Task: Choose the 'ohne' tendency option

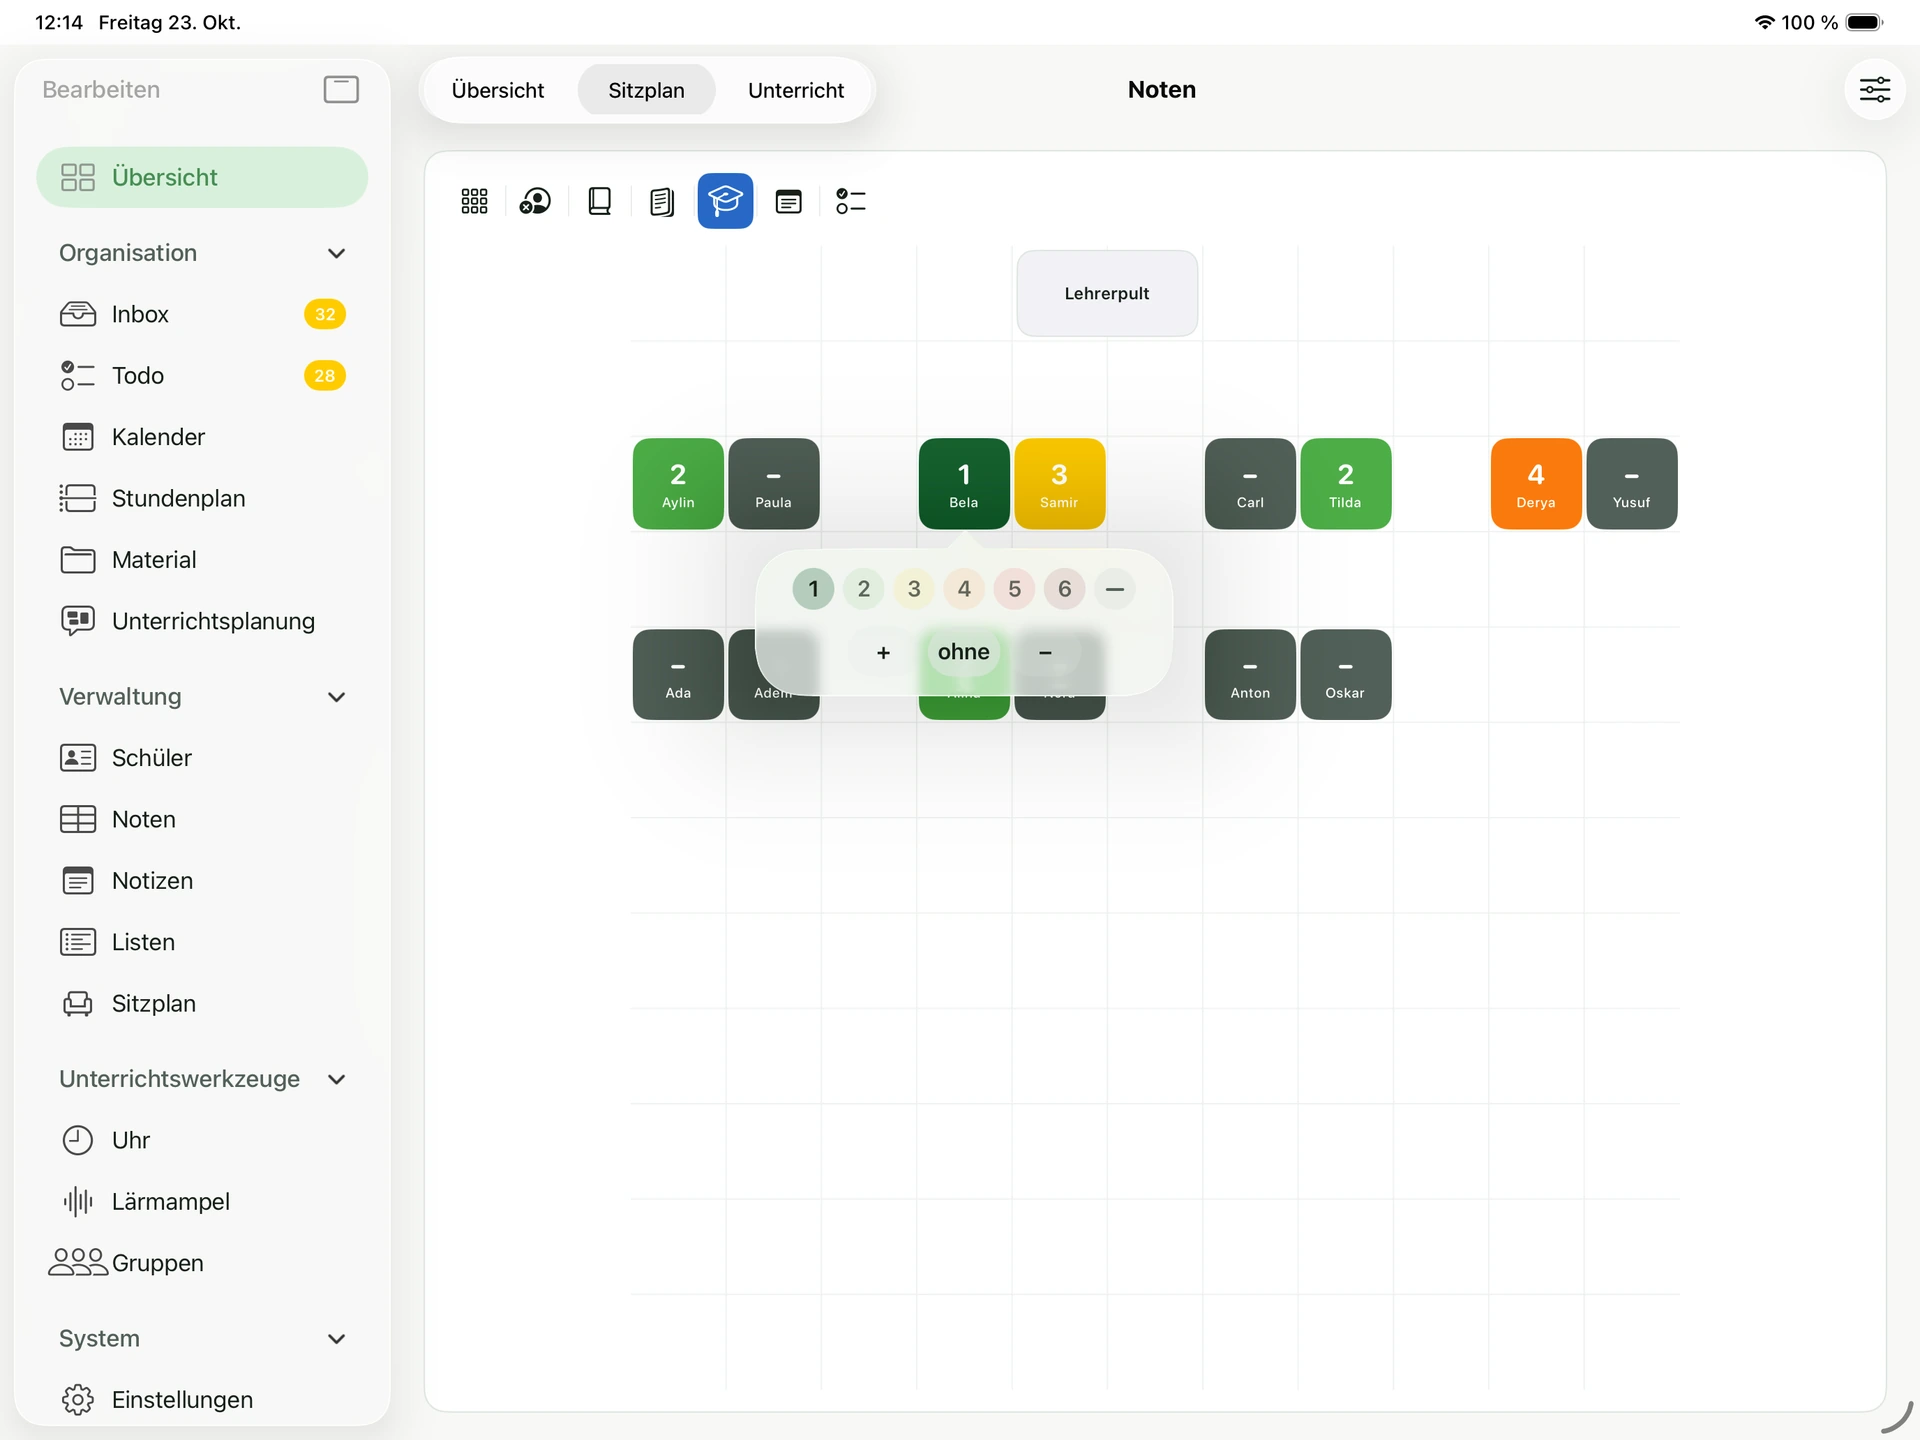Action: [964, 652]
